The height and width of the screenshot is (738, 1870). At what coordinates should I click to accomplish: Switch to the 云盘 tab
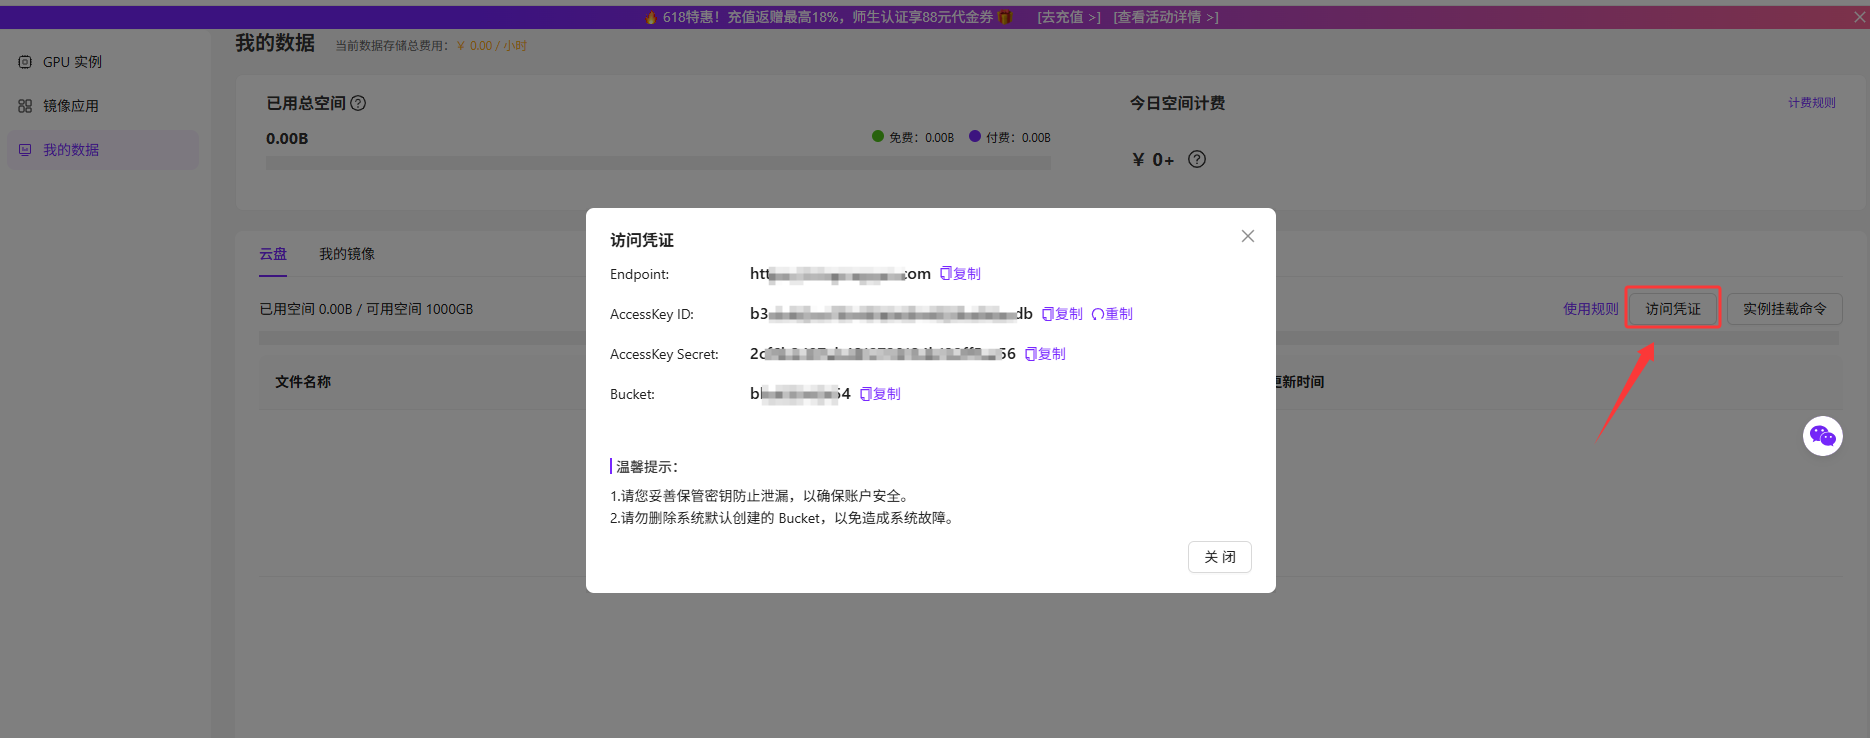[x=273, y=254]
